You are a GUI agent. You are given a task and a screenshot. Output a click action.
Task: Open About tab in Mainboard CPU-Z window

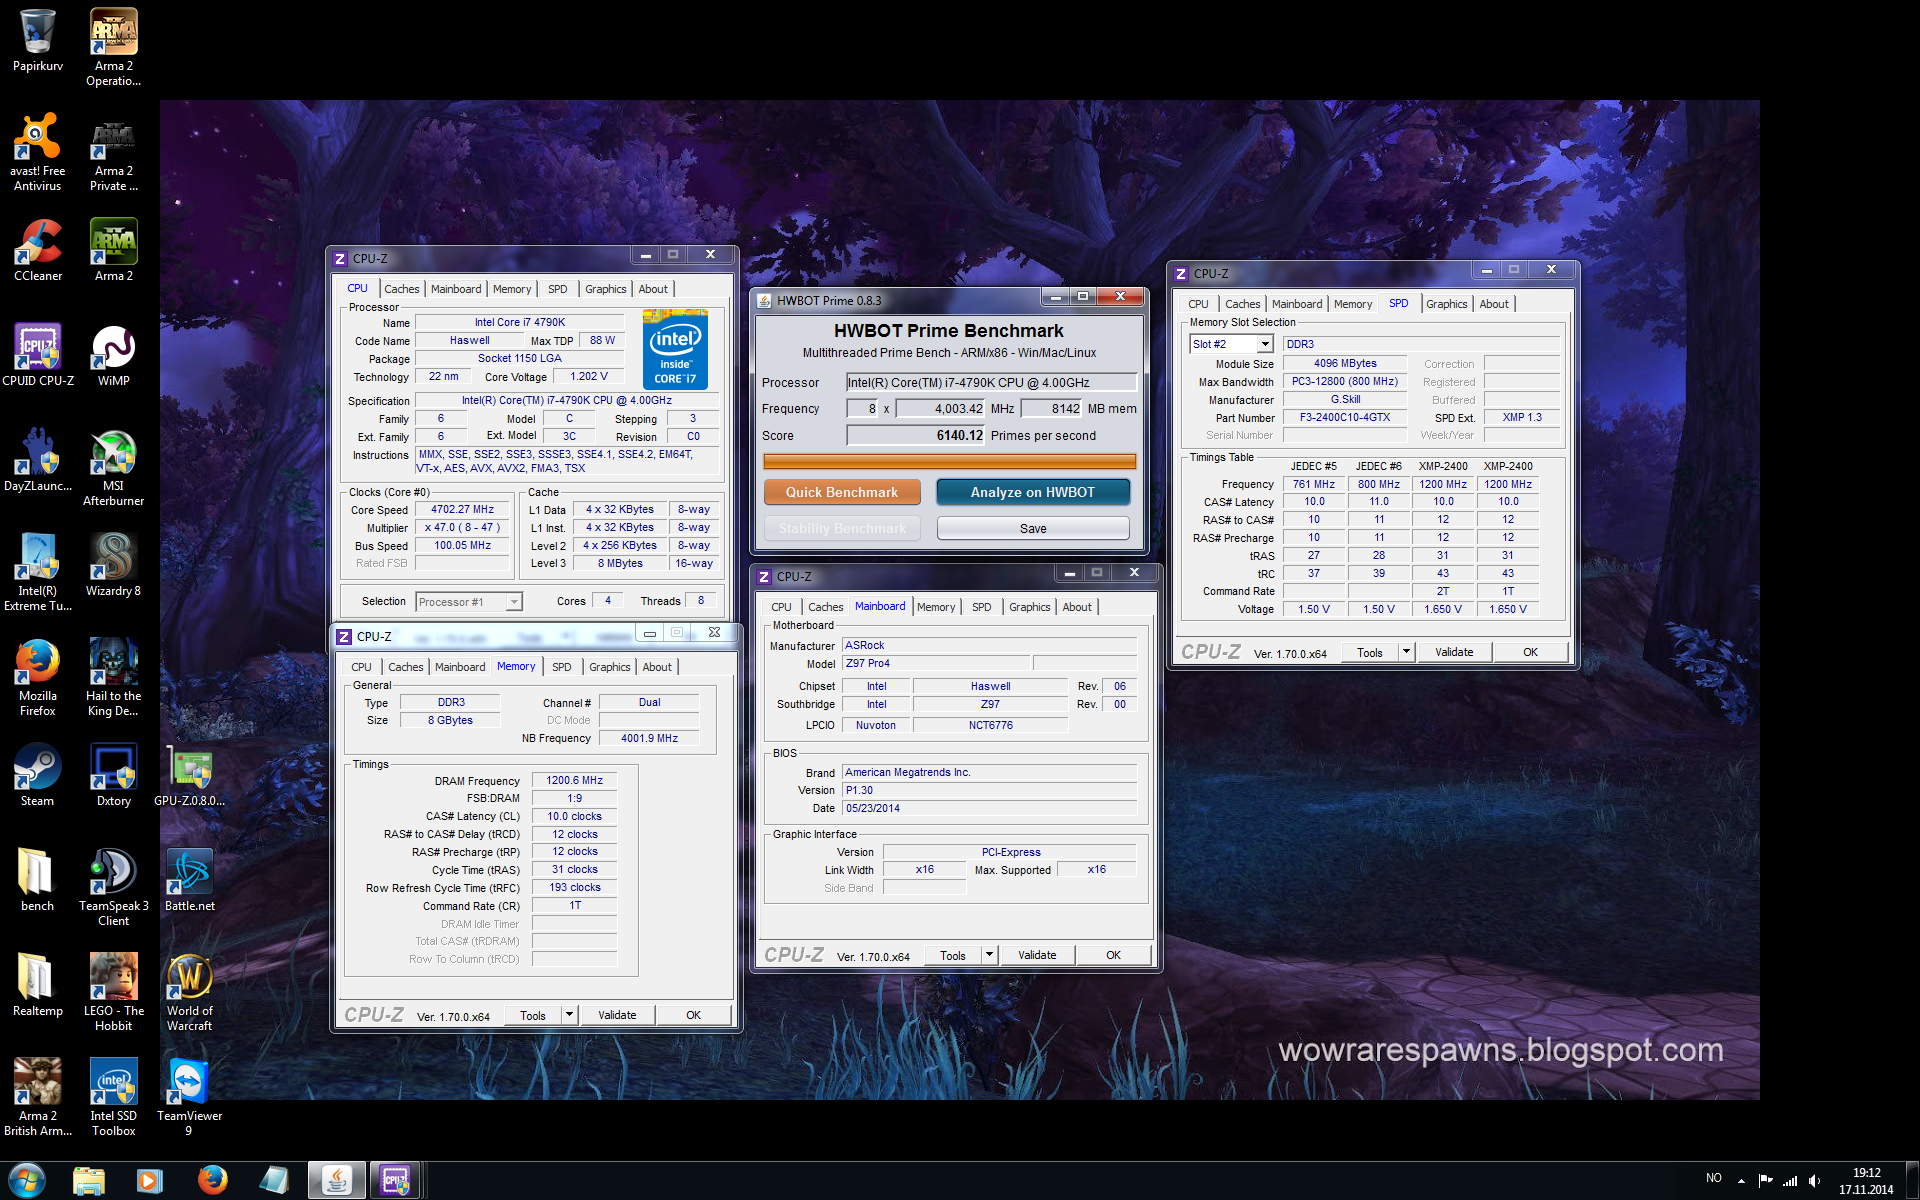pyautogui.click(x=1077, y=607)
